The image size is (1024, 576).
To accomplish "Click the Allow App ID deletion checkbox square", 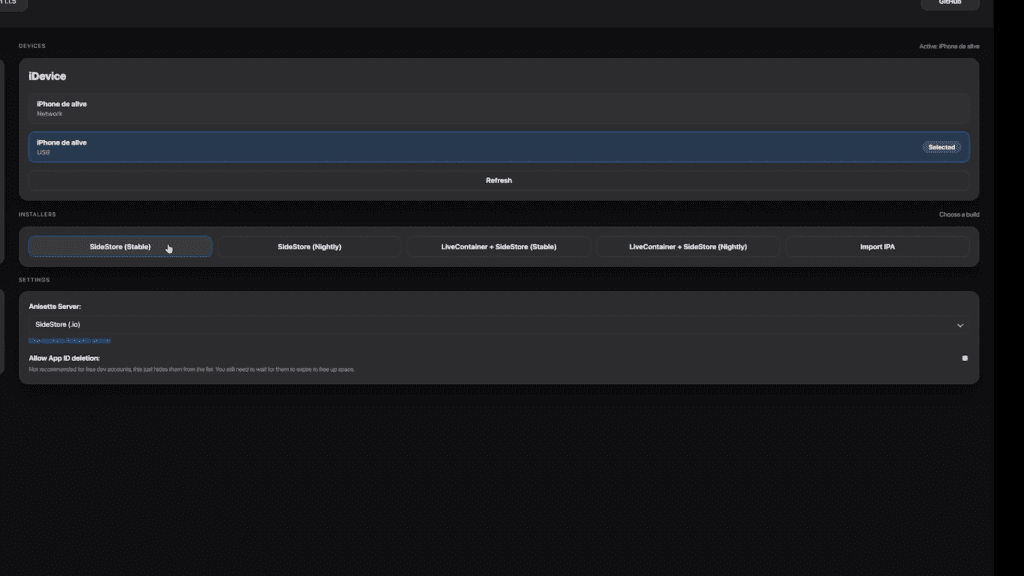I will (x=963, y=357).
